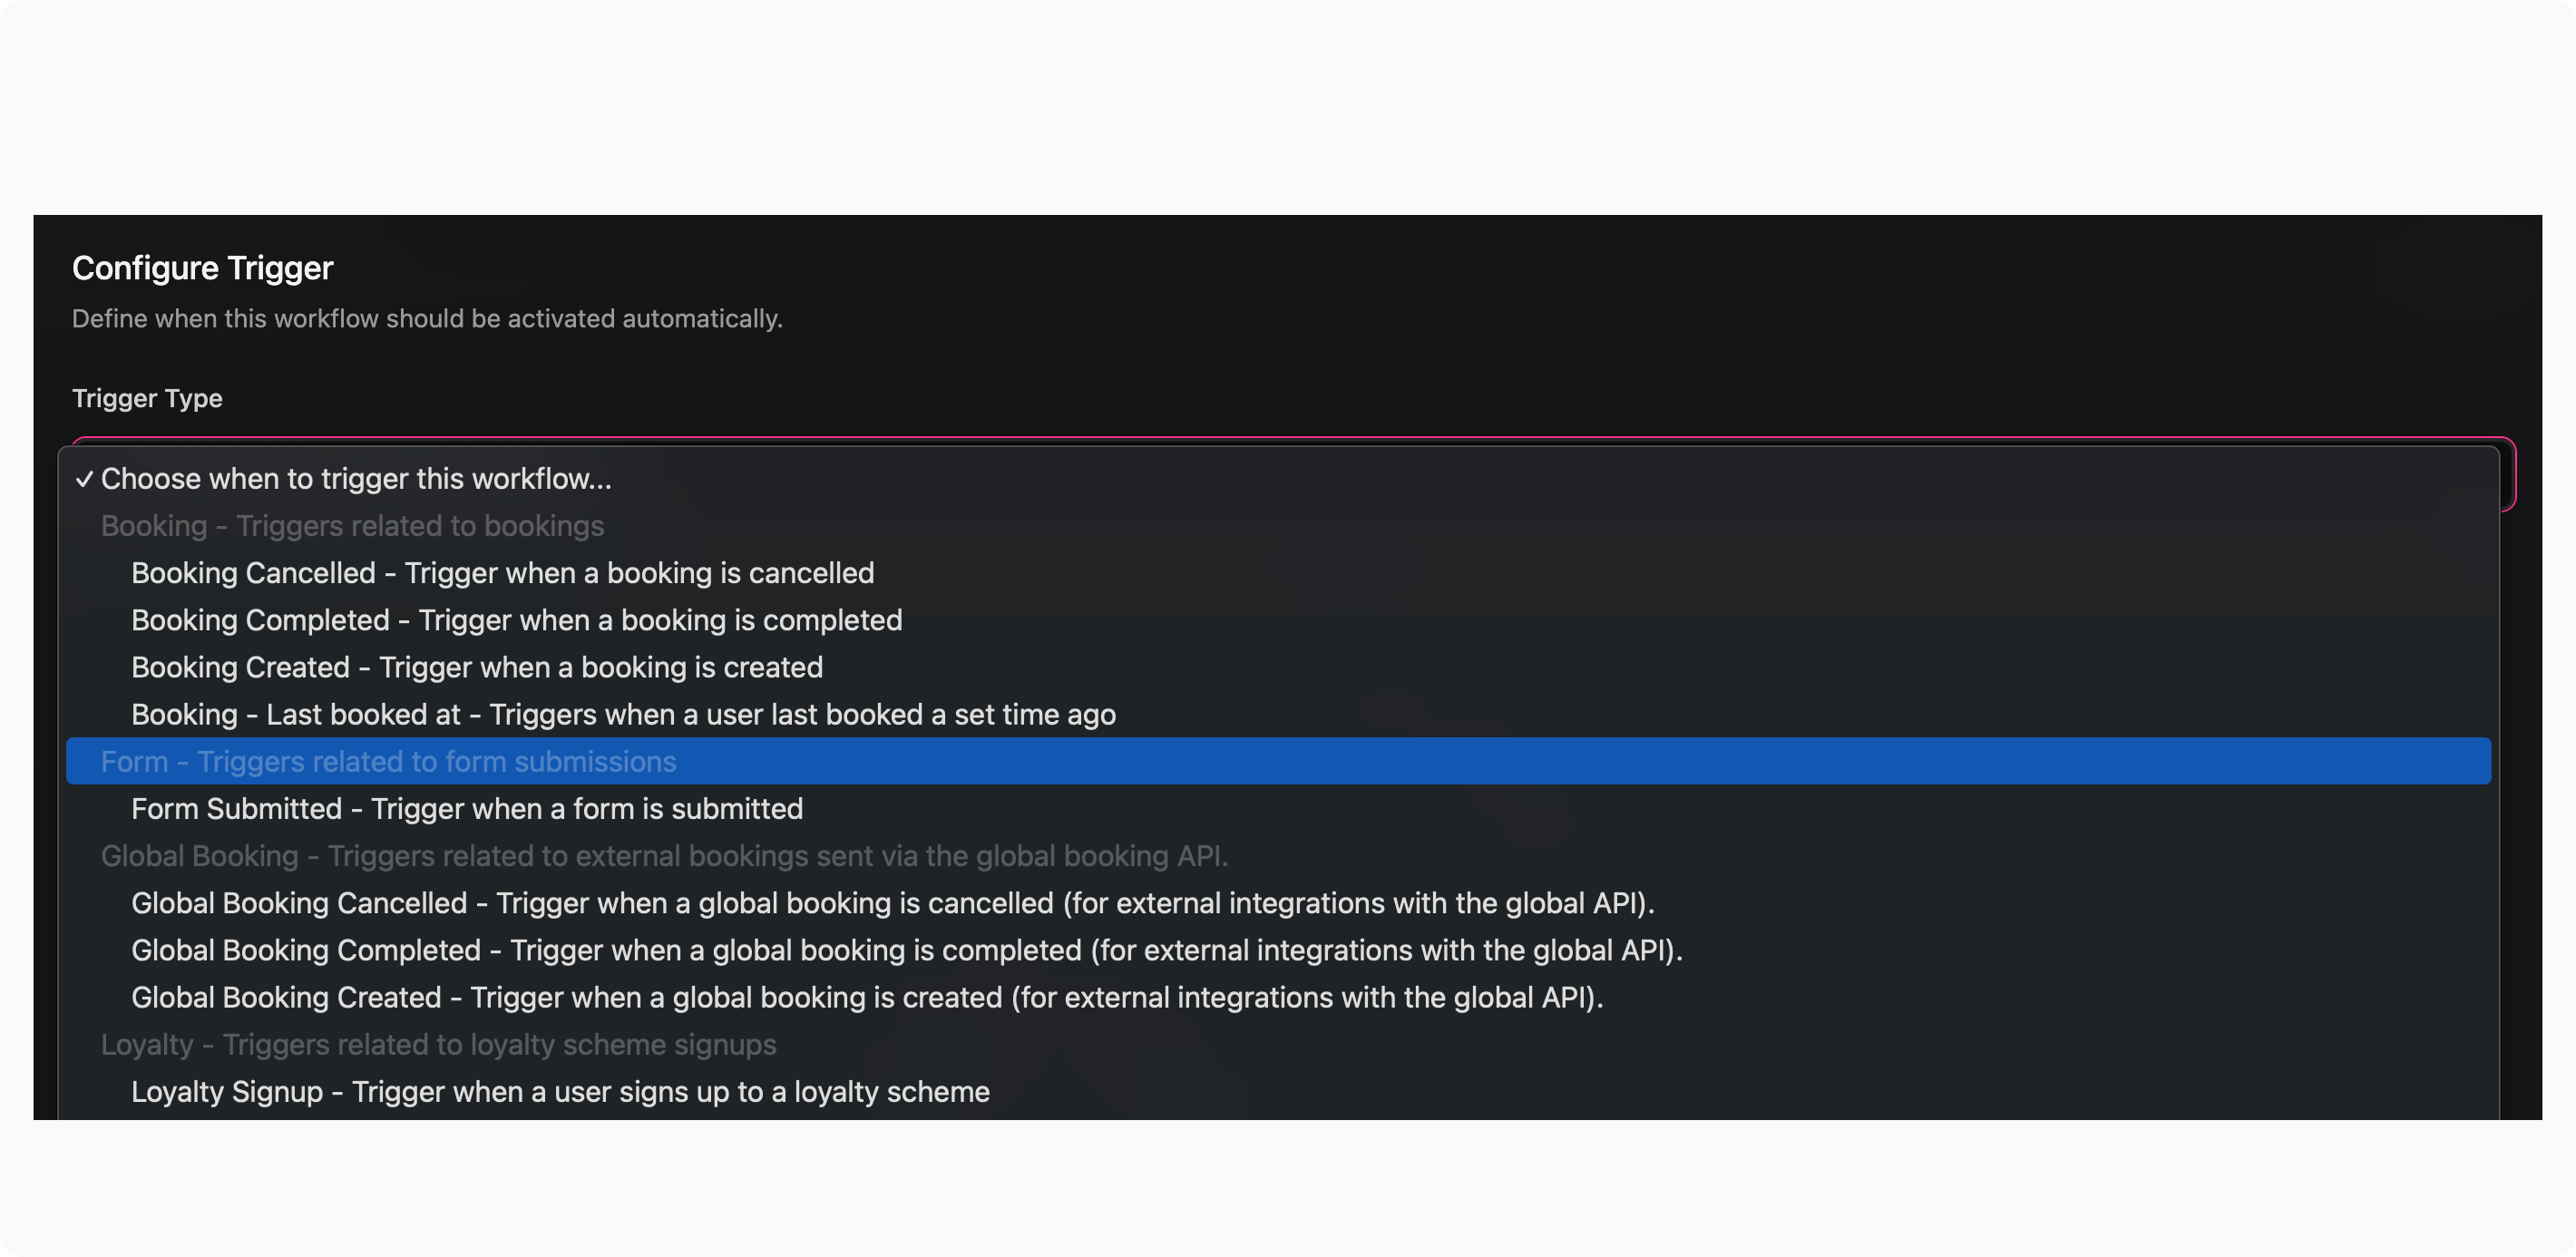
Task: Click the pink-outlined Trigger Type select field
Action: [x=2506, y=476]
